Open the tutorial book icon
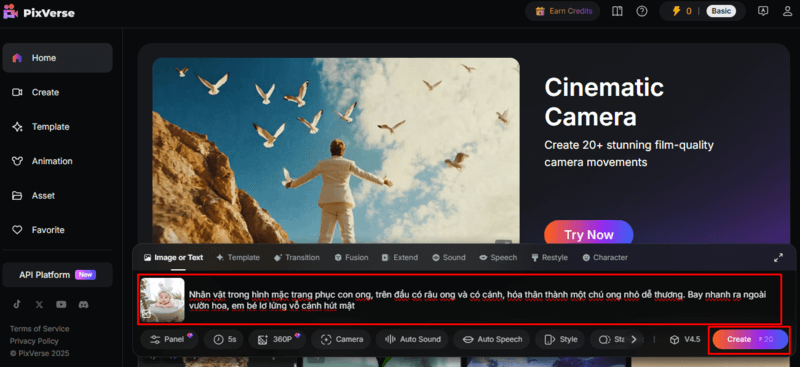Image resolution: width=800 pixels, height=367 pixels. [x=617, y=11]
